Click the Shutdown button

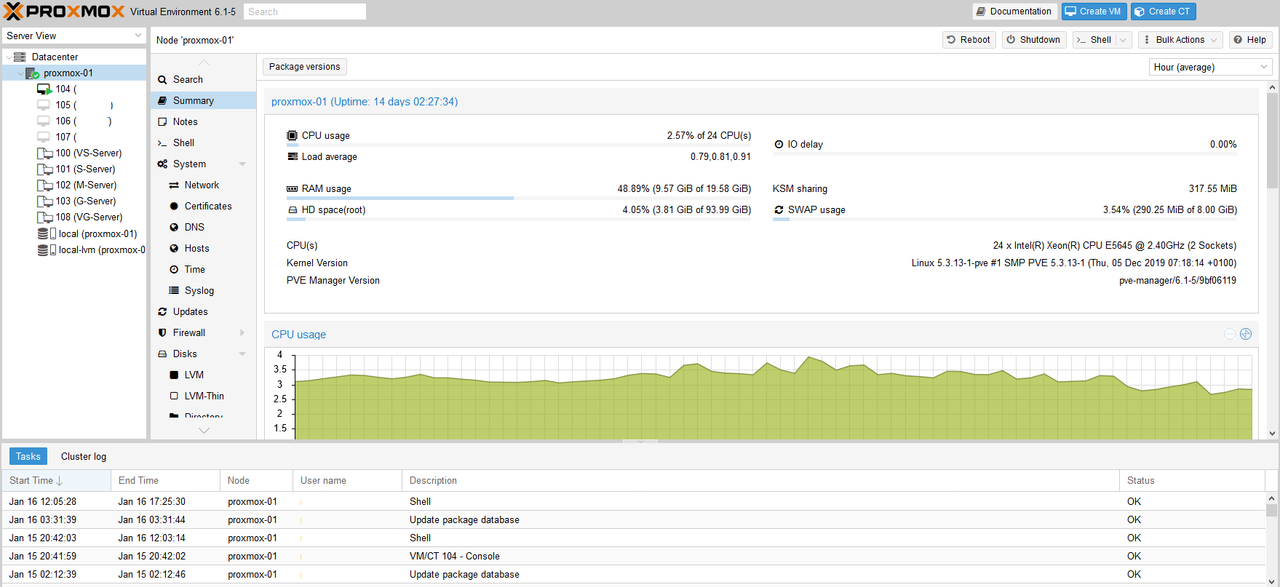(x=1033, y=40)
